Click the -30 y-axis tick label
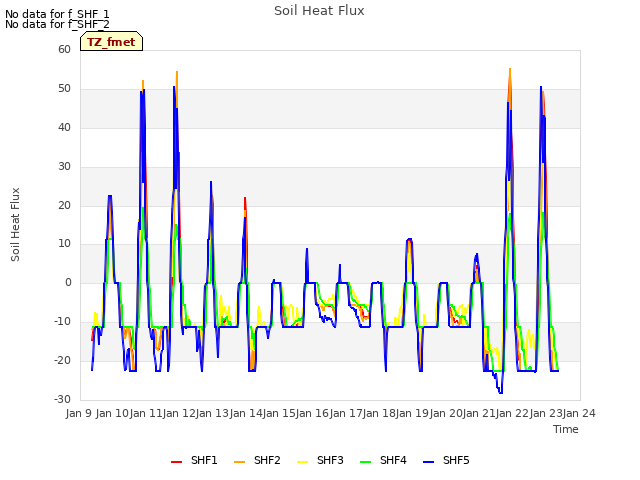This screenshot has width=640, height=480. coord(63,399)
